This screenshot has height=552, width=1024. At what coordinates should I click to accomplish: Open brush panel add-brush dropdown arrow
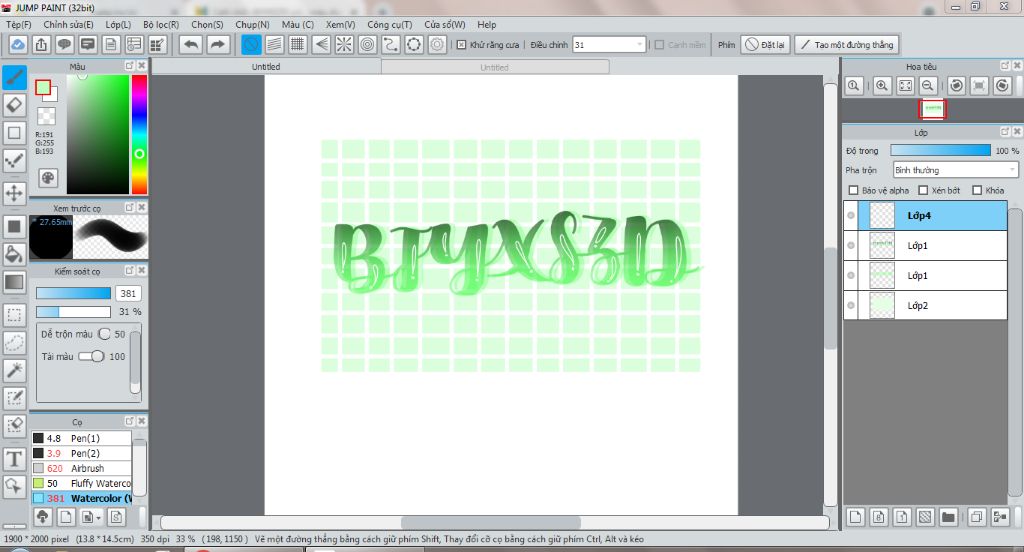[98, 517]
